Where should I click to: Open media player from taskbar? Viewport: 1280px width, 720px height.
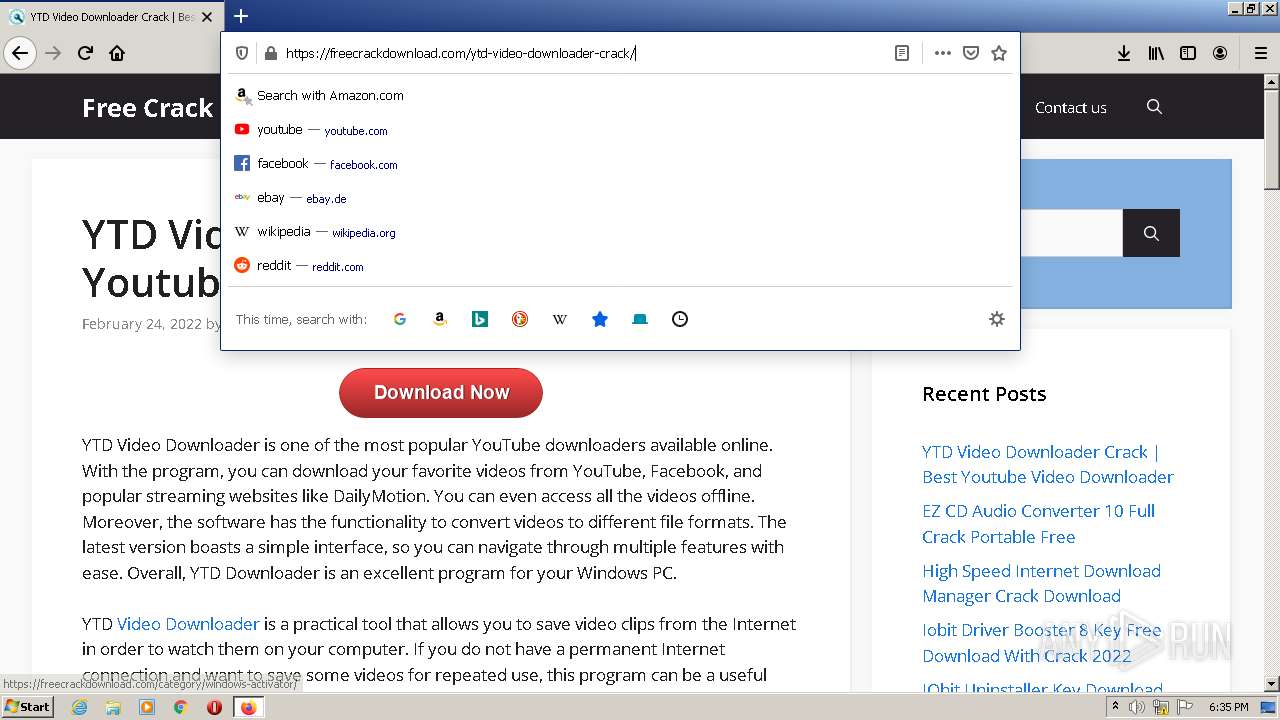pos(147,707)
